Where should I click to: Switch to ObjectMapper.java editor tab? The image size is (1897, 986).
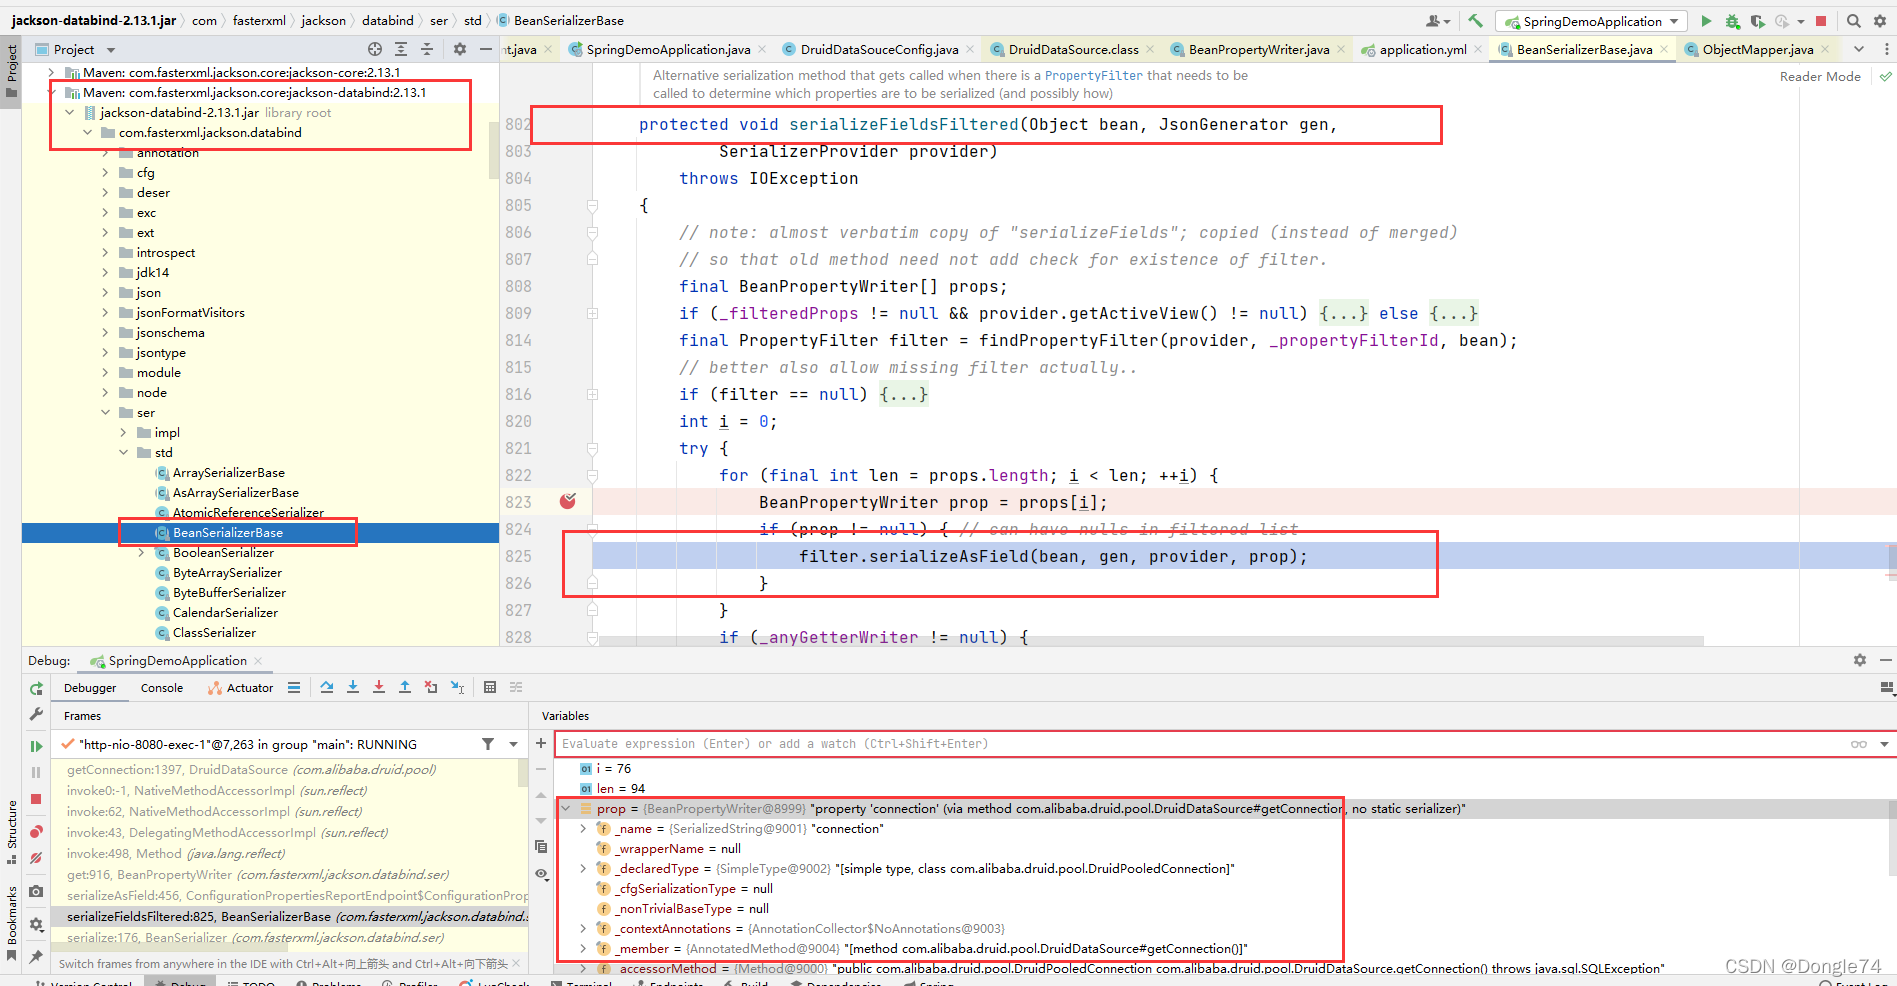click(1758, 49)
